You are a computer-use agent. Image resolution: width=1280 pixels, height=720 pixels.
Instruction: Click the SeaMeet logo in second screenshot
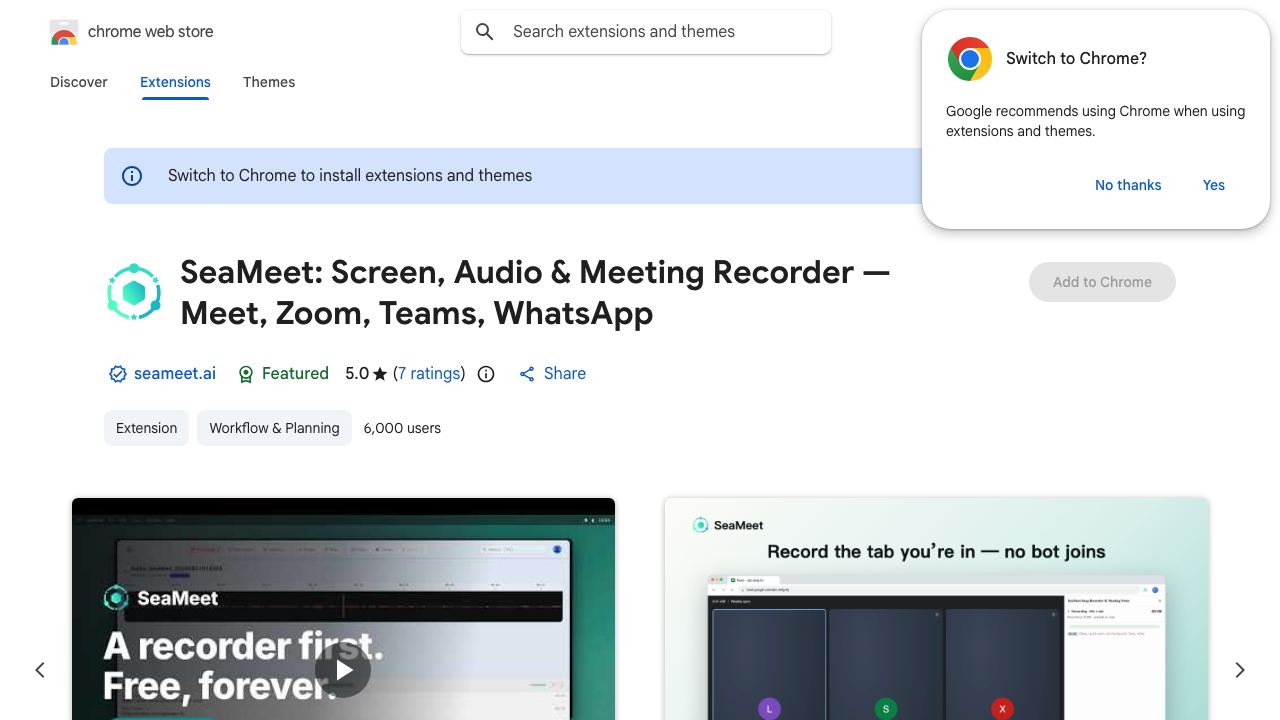(728, 525)
